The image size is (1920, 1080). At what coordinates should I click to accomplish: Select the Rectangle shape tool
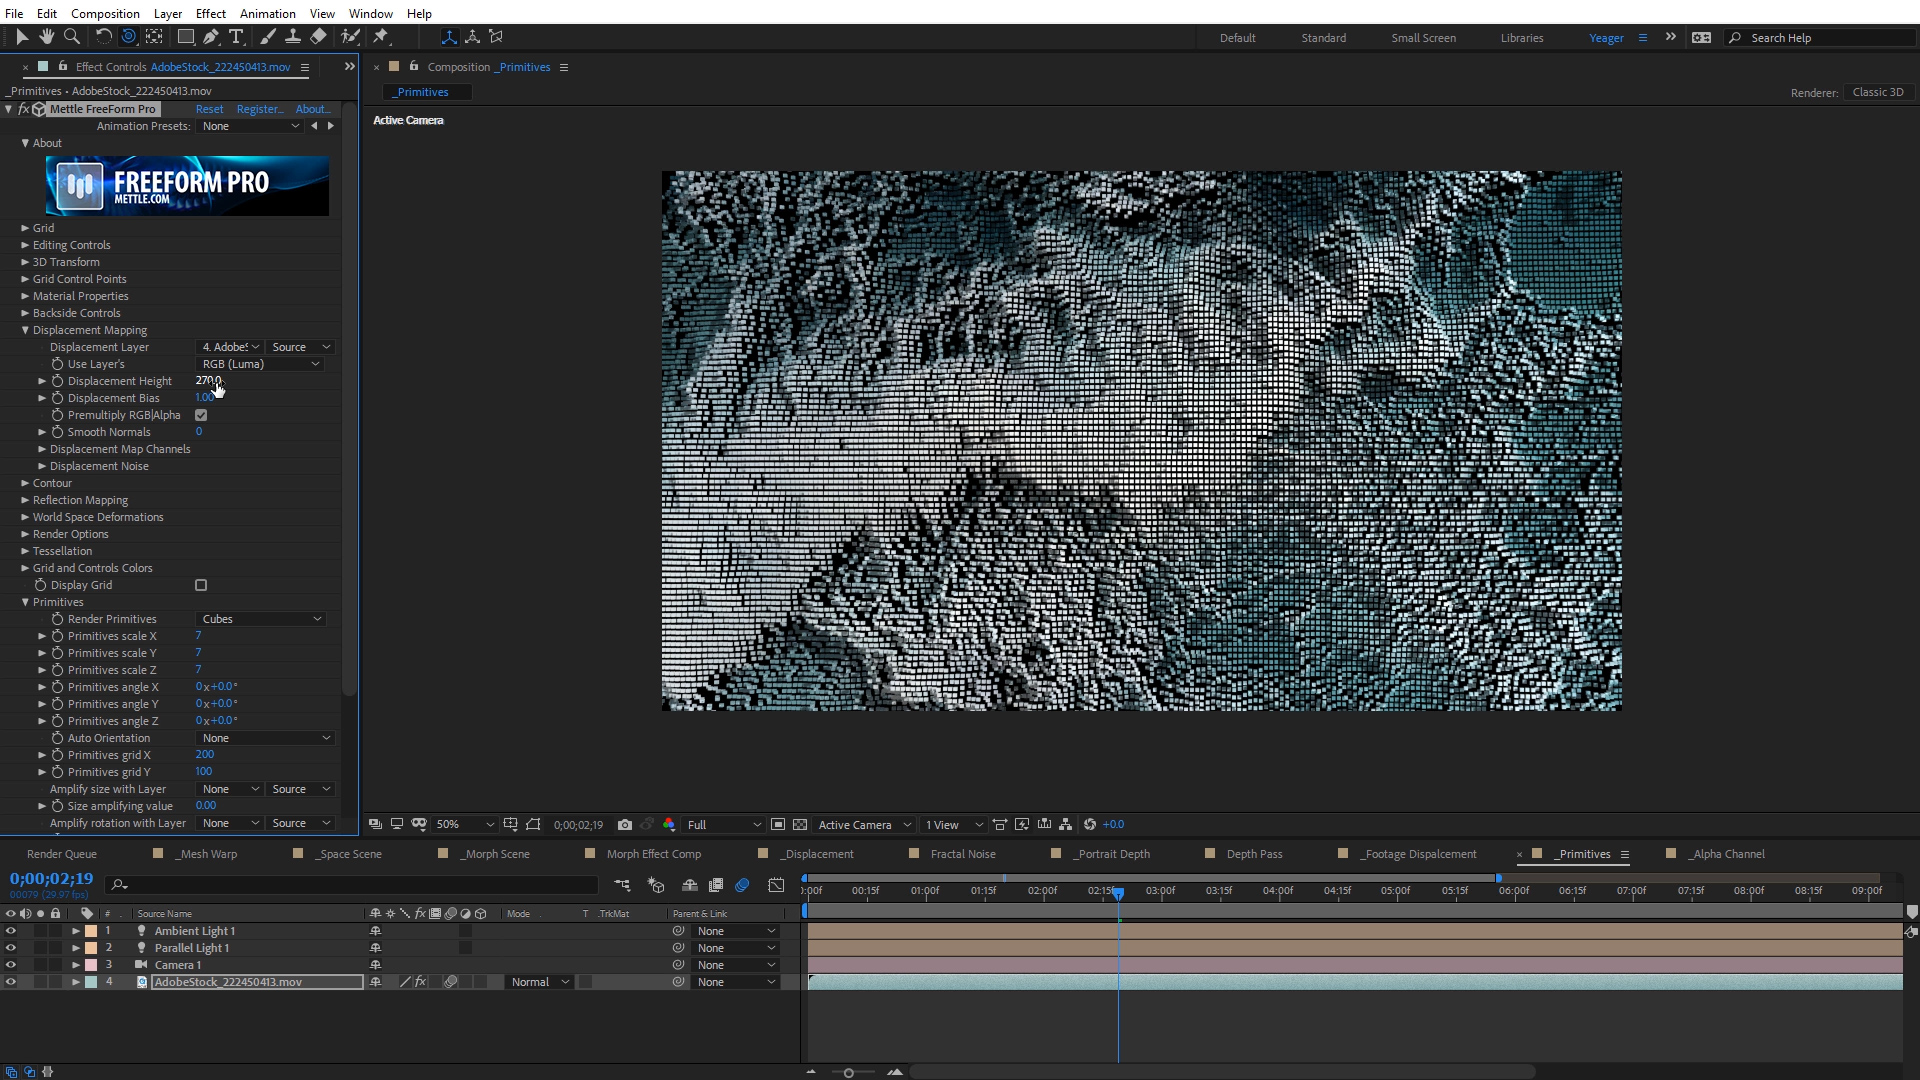point(185,37)
